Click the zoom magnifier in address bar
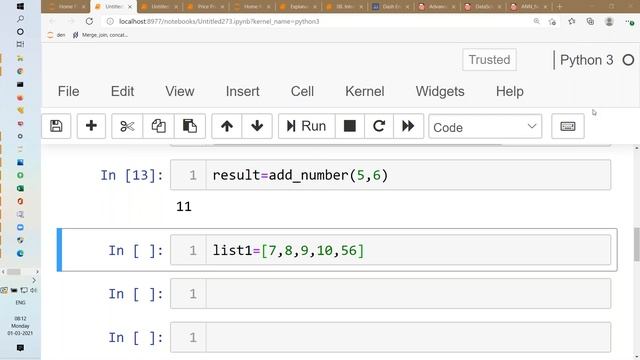The image size is (640, 360). coord(536,21)
